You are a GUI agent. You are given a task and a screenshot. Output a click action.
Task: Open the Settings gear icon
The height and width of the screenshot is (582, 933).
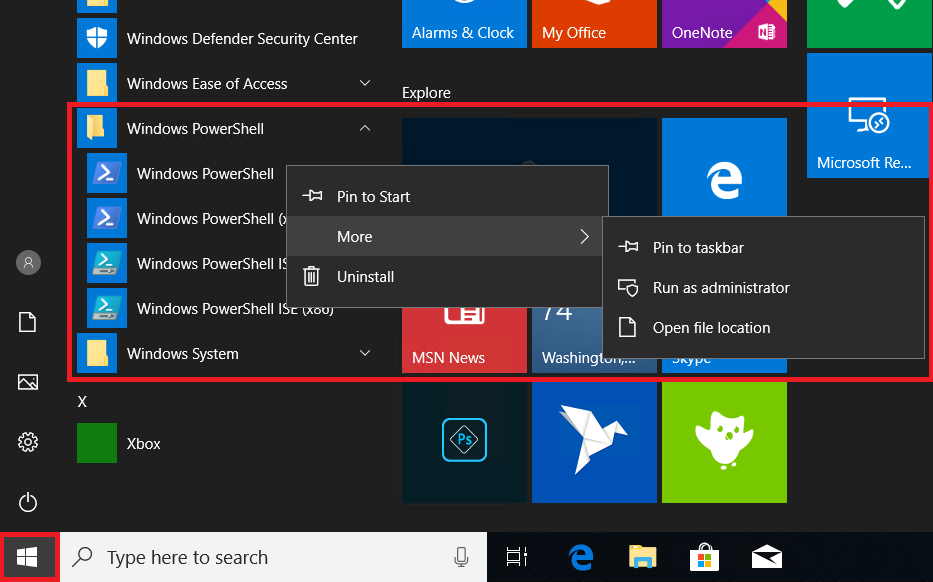28,442
